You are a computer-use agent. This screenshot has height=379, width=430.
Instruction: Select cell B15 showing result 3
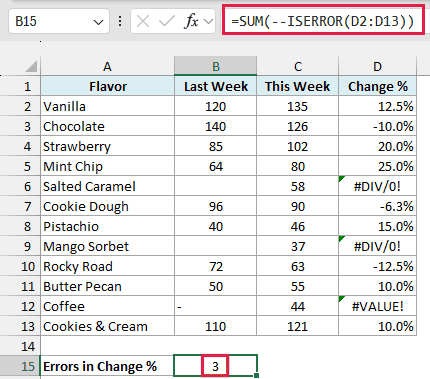tap(215, 366)
